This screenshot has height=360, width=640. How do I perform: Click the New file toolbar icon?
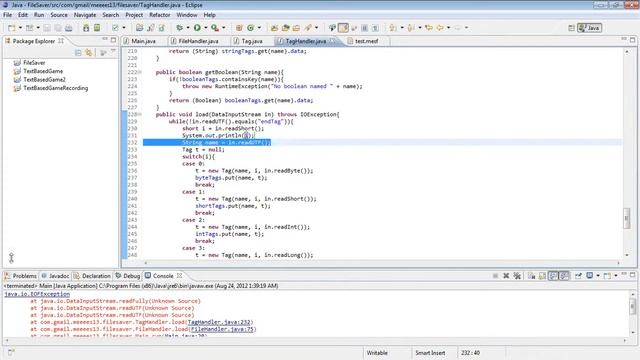click(11, 28)
